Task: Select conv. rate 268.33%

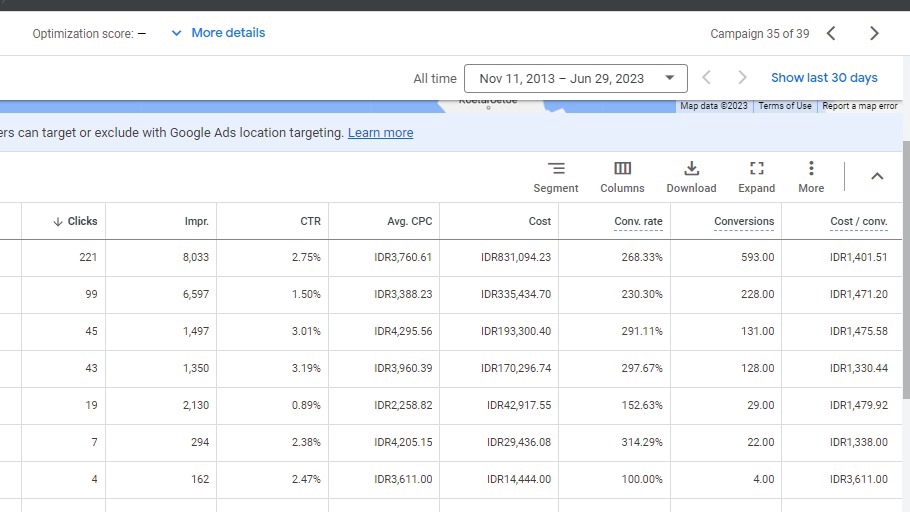Action: (641, 257)
